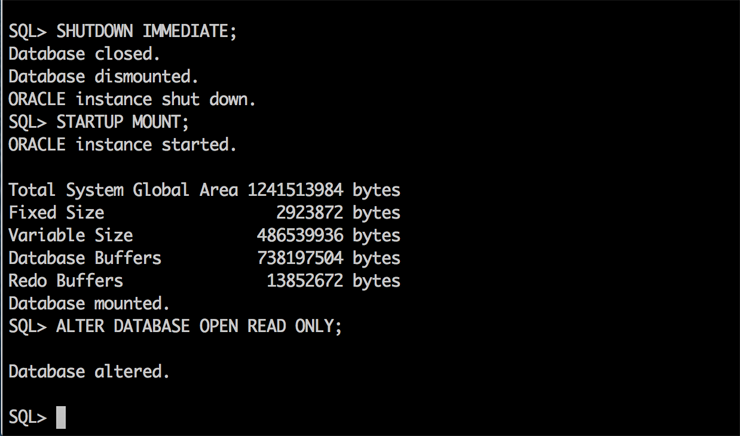740x436 pixels.
Task: Click the "Redo Buffers" label
Action: [65, 281]
